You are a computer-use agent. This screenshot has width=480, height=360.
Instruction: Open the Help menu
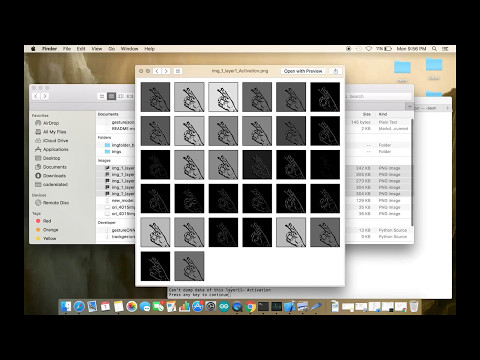pyautogui.click(x=149, y=49)
